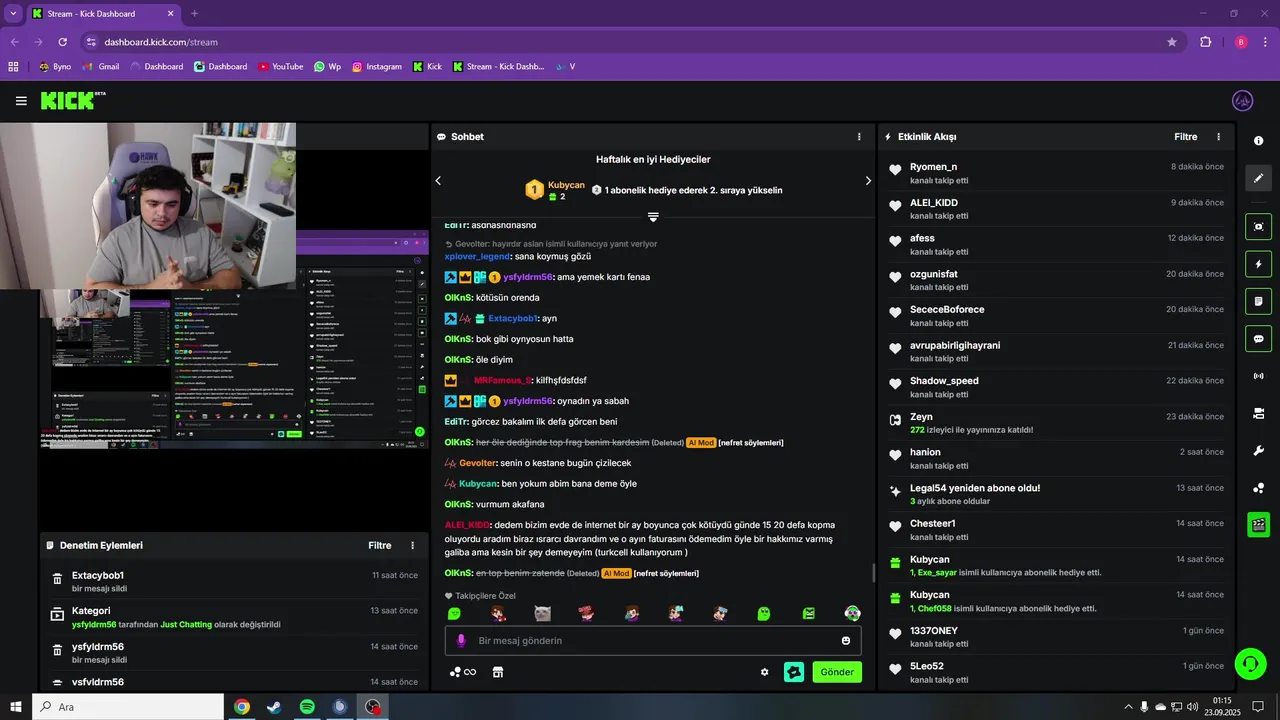Click the Ryomen_n activity entry
The height and width of the screenshot is (720, 1280).
[x=1056, y=173]
